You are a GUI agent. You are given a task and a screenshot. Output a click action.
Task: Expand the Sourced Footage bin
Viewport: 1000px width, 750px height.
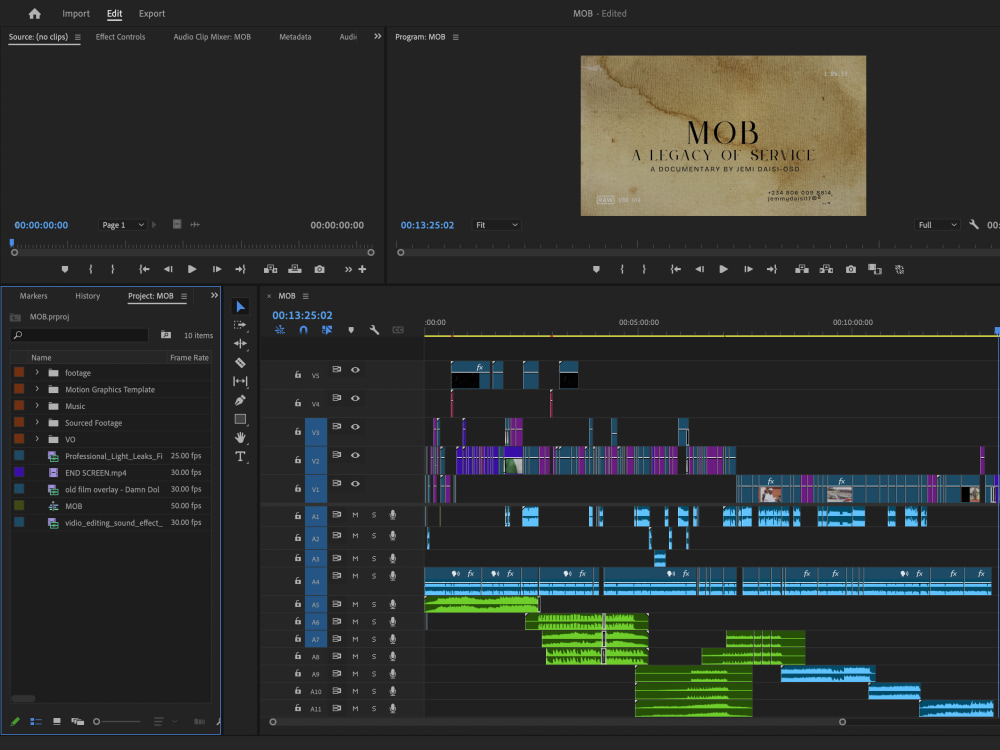(37, 422)
